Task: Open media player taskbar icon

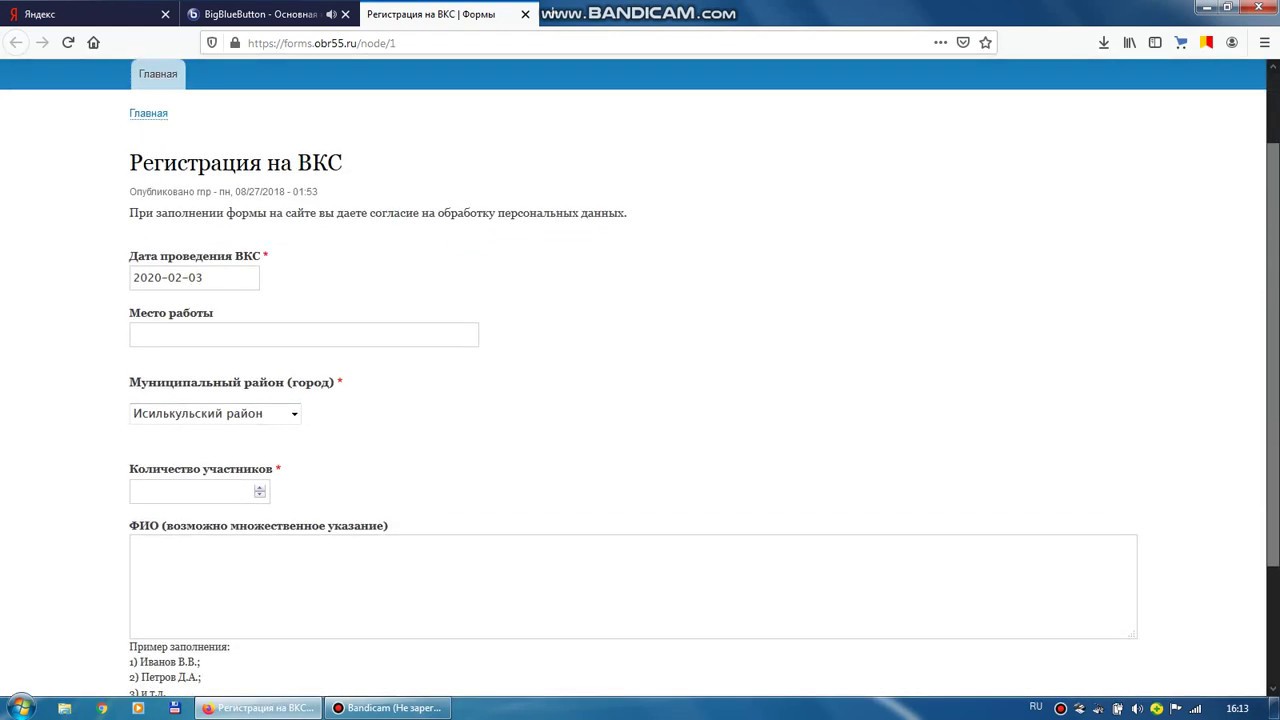Action: (138, 708)
